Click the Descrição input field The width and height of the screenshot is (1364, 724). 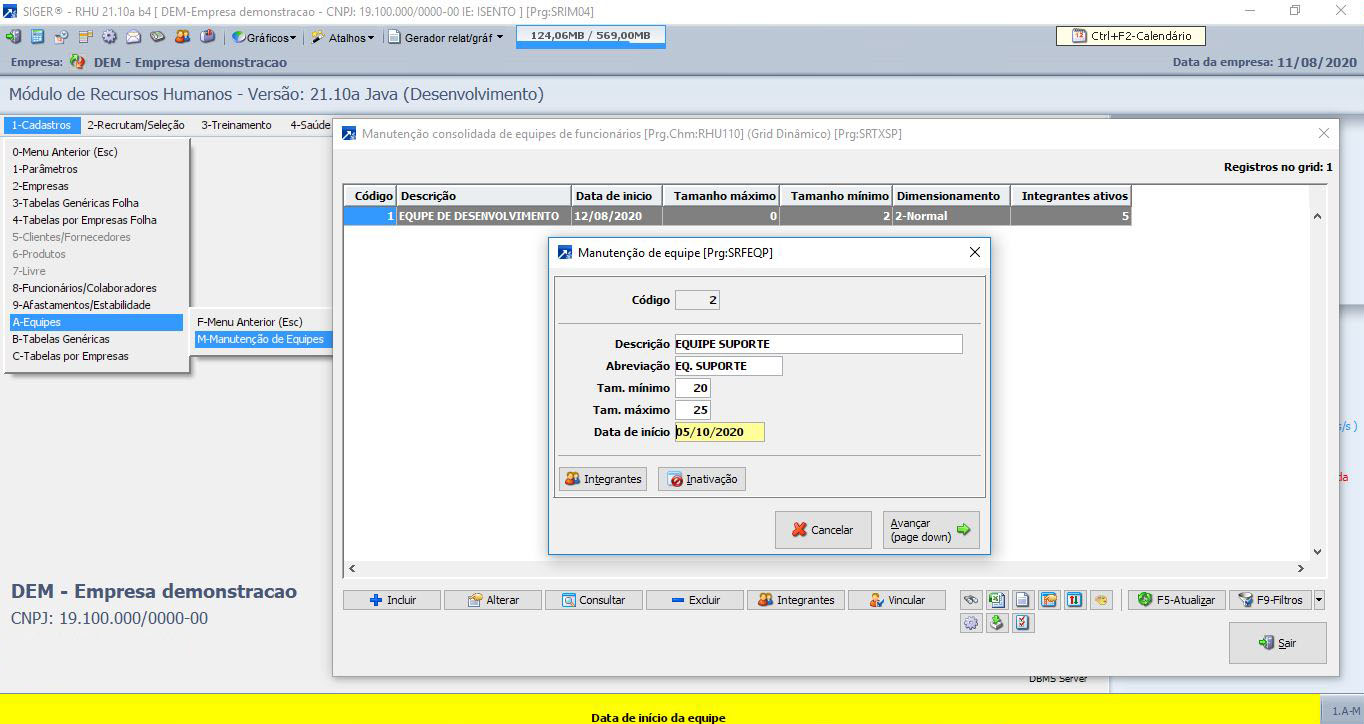tap(819, 344)
